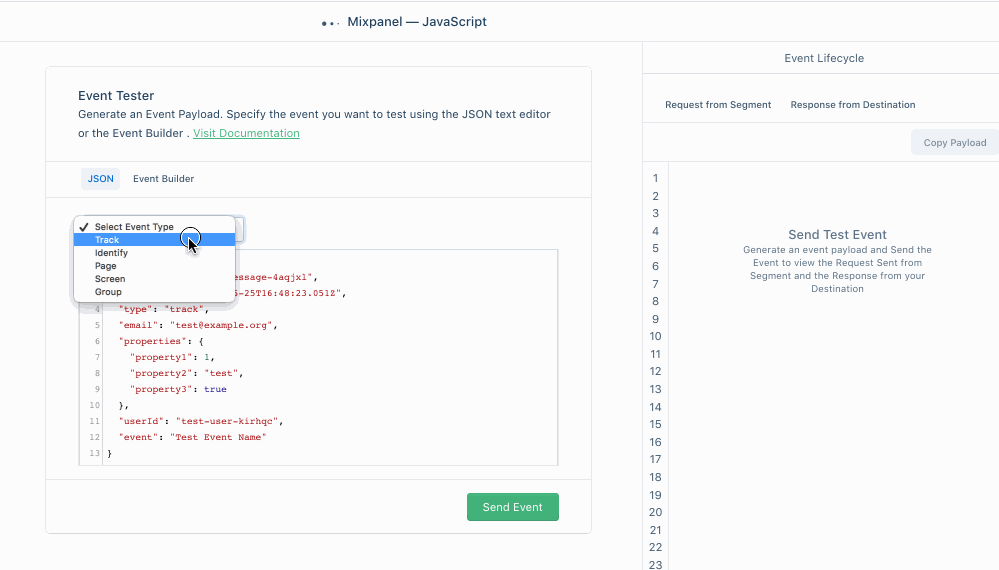Open the Visit Documentation link
Image resolution: width=999 pixels, height=570 pixels.
246,133
